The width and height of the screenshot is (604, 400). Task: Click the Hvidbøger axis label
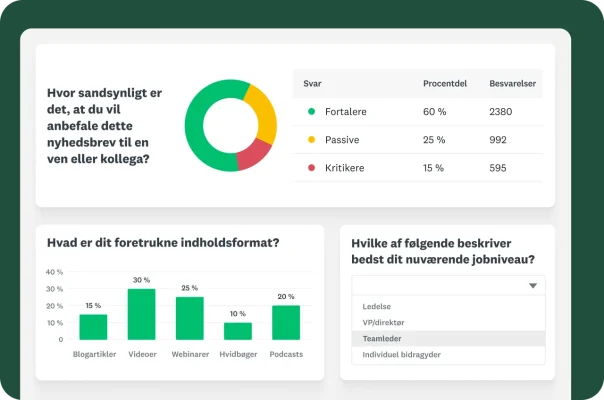(x=238, y=354)
